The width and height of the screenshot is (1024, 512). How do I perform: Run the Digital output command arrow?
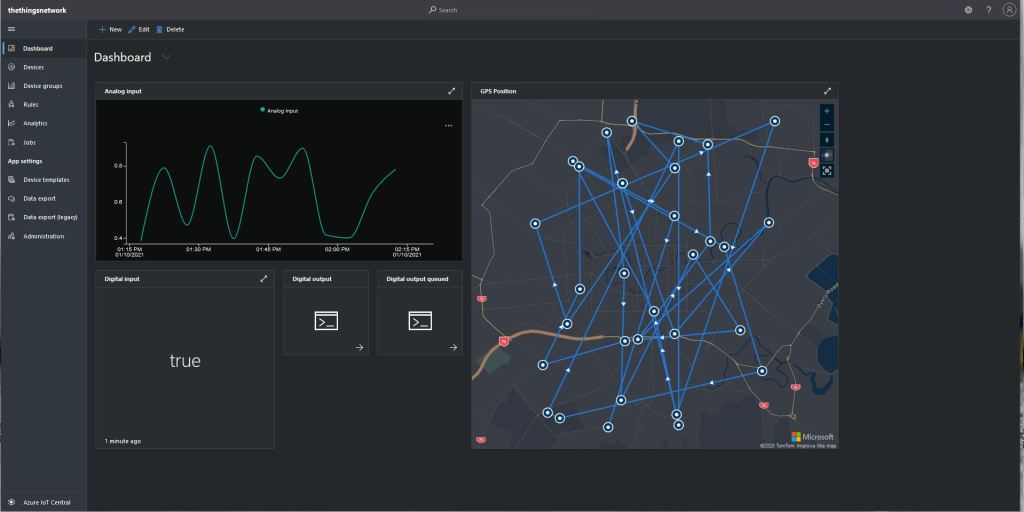tap(359, 347)
